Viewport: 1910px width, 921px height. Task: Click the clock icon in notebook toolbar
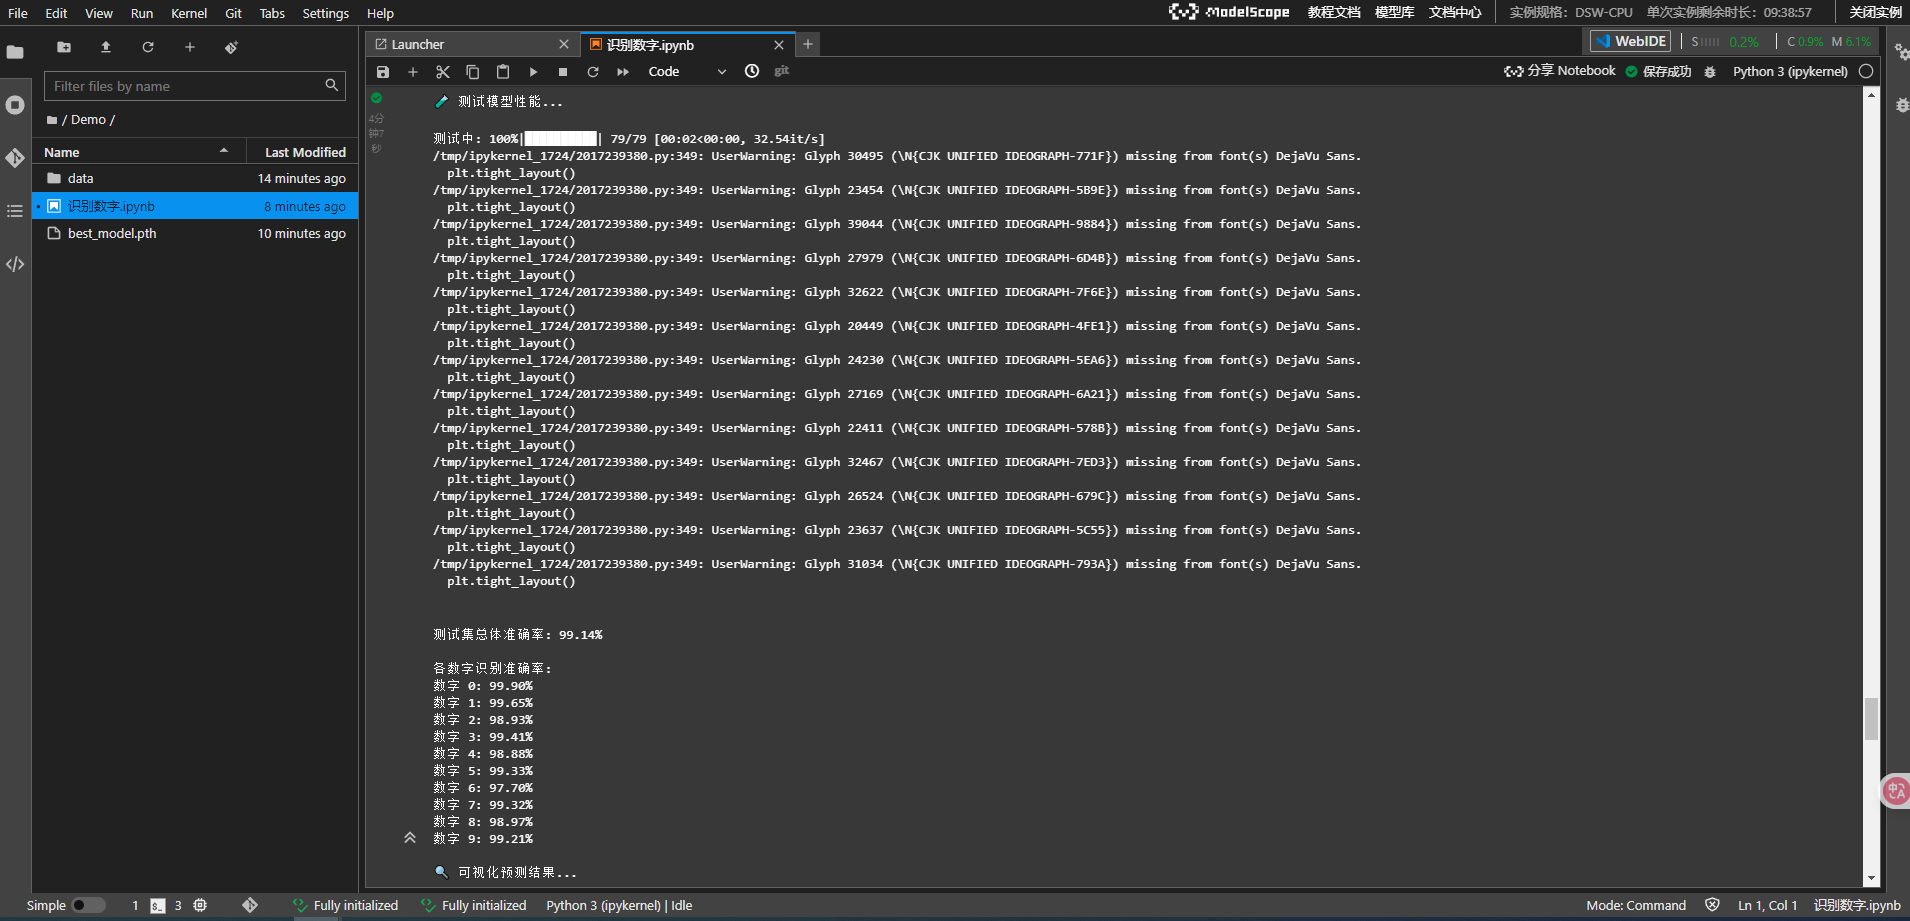click(752, 71)
